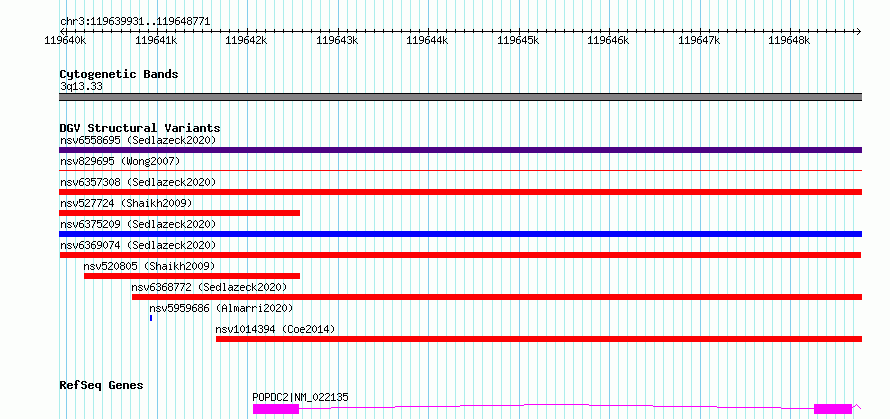Click the DGV Structural Variants track title

pos(140,128)
